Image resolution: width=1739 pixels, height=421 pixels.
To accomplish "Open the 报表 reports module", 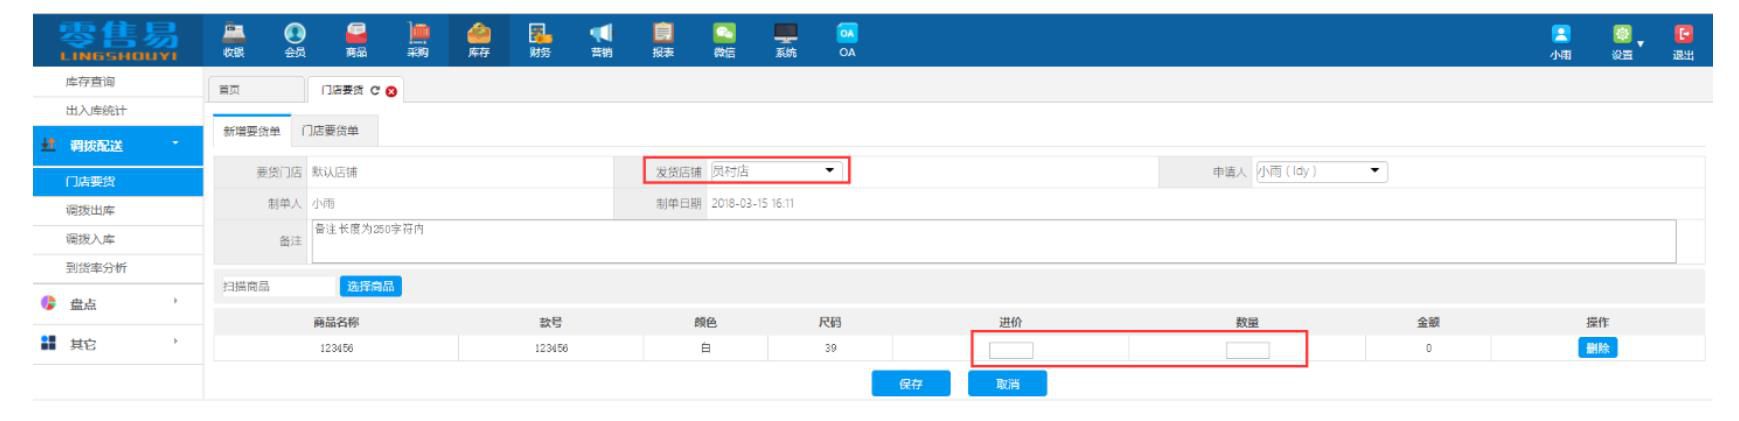I will click(663, 40).
